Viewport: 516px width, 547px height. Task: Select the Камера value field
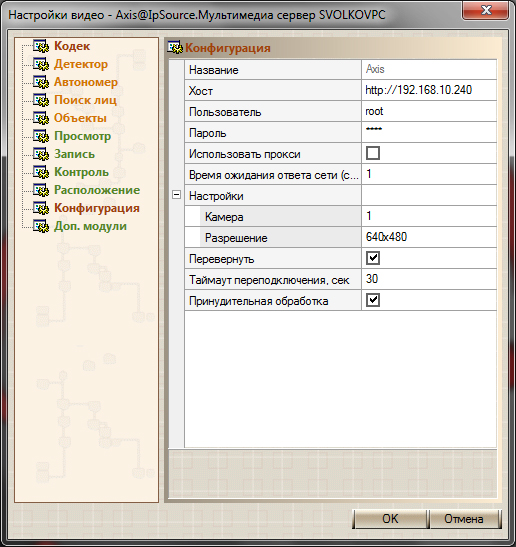(x=429, y=216)
